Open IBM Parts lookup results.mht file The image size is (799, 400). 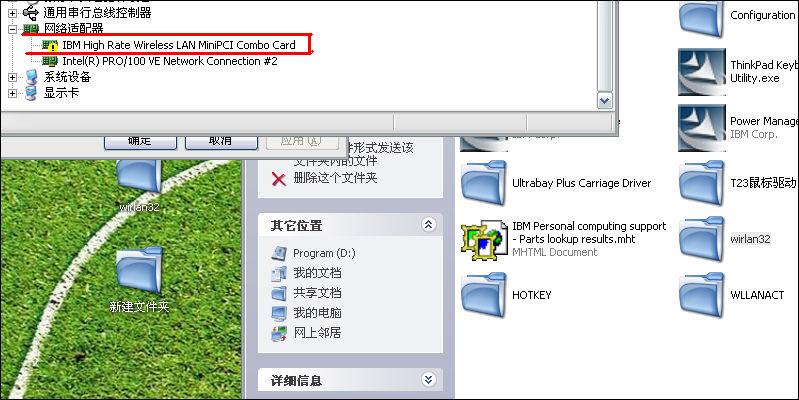[484, 239]
